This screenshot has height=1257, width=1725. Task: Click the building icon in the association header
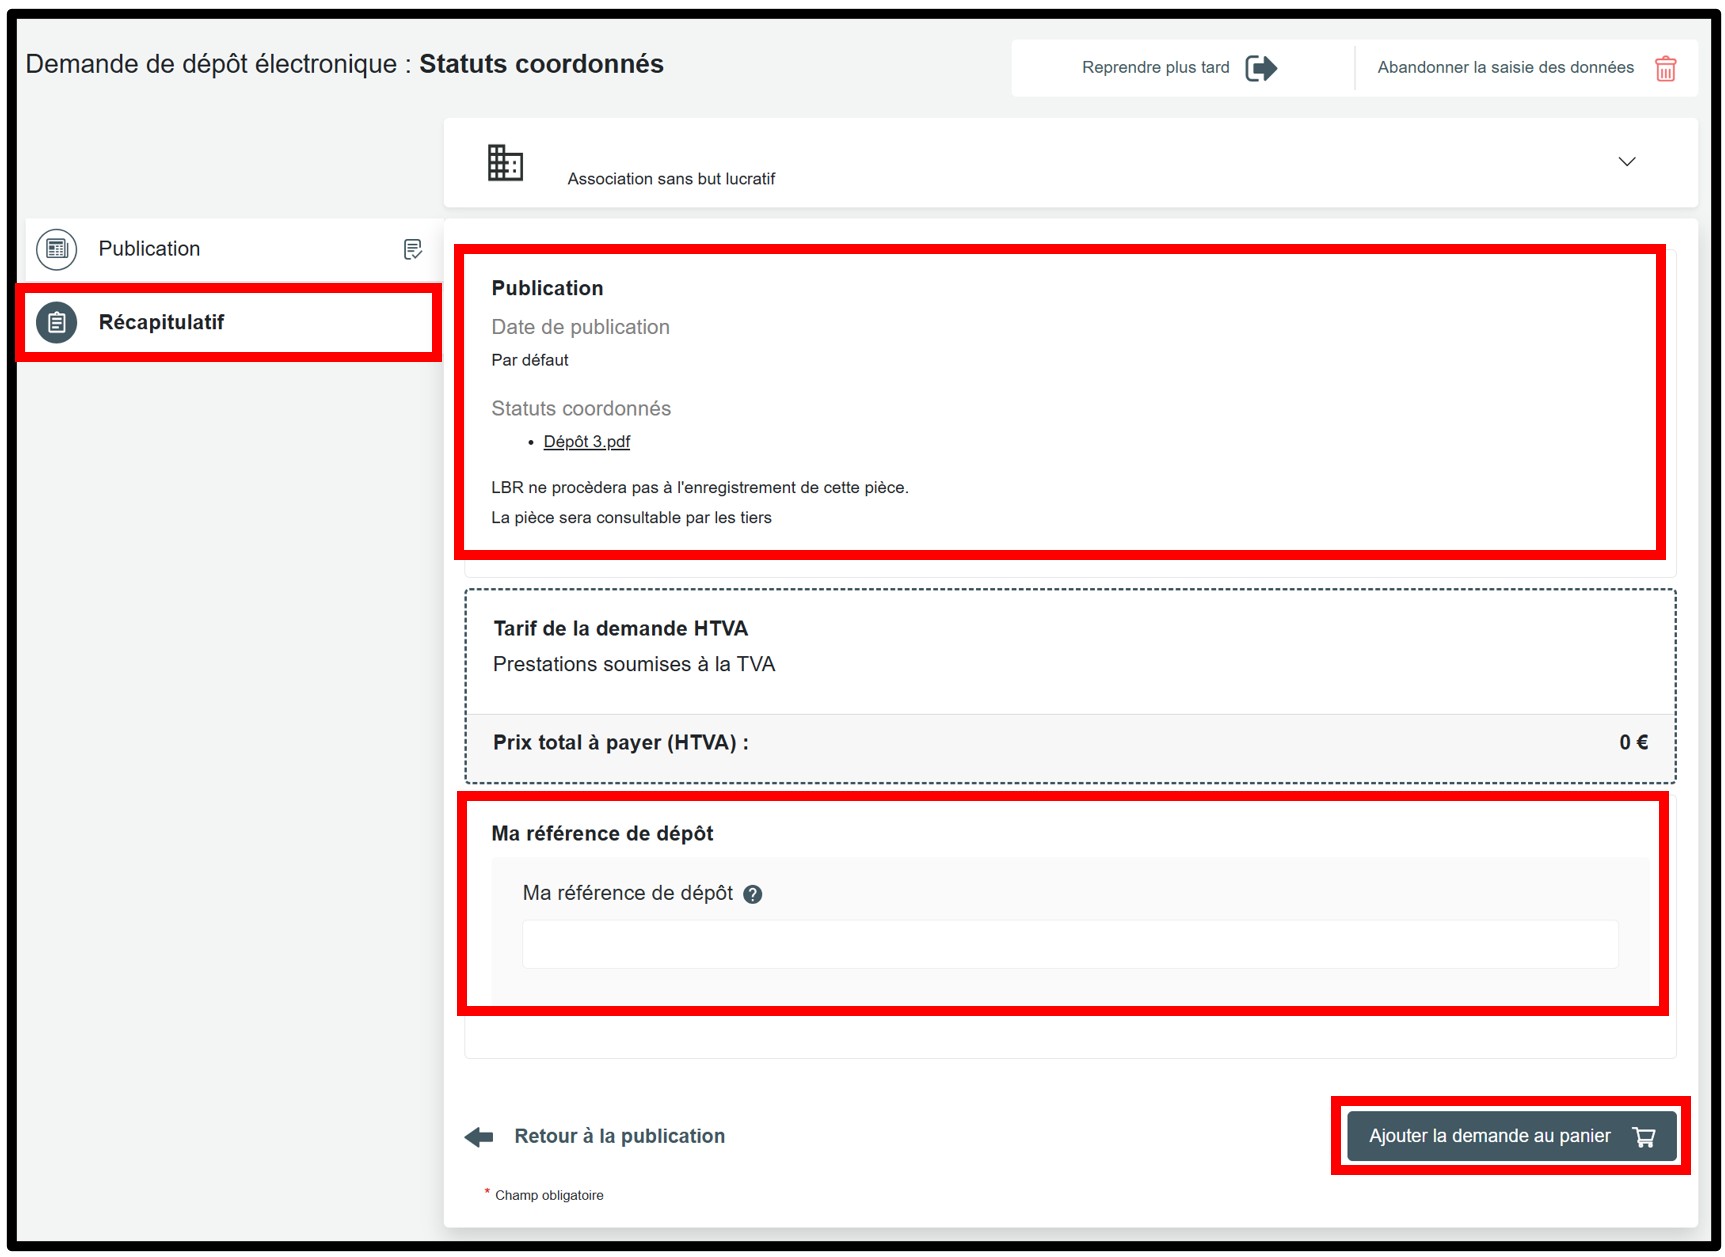tap(505, 162)
